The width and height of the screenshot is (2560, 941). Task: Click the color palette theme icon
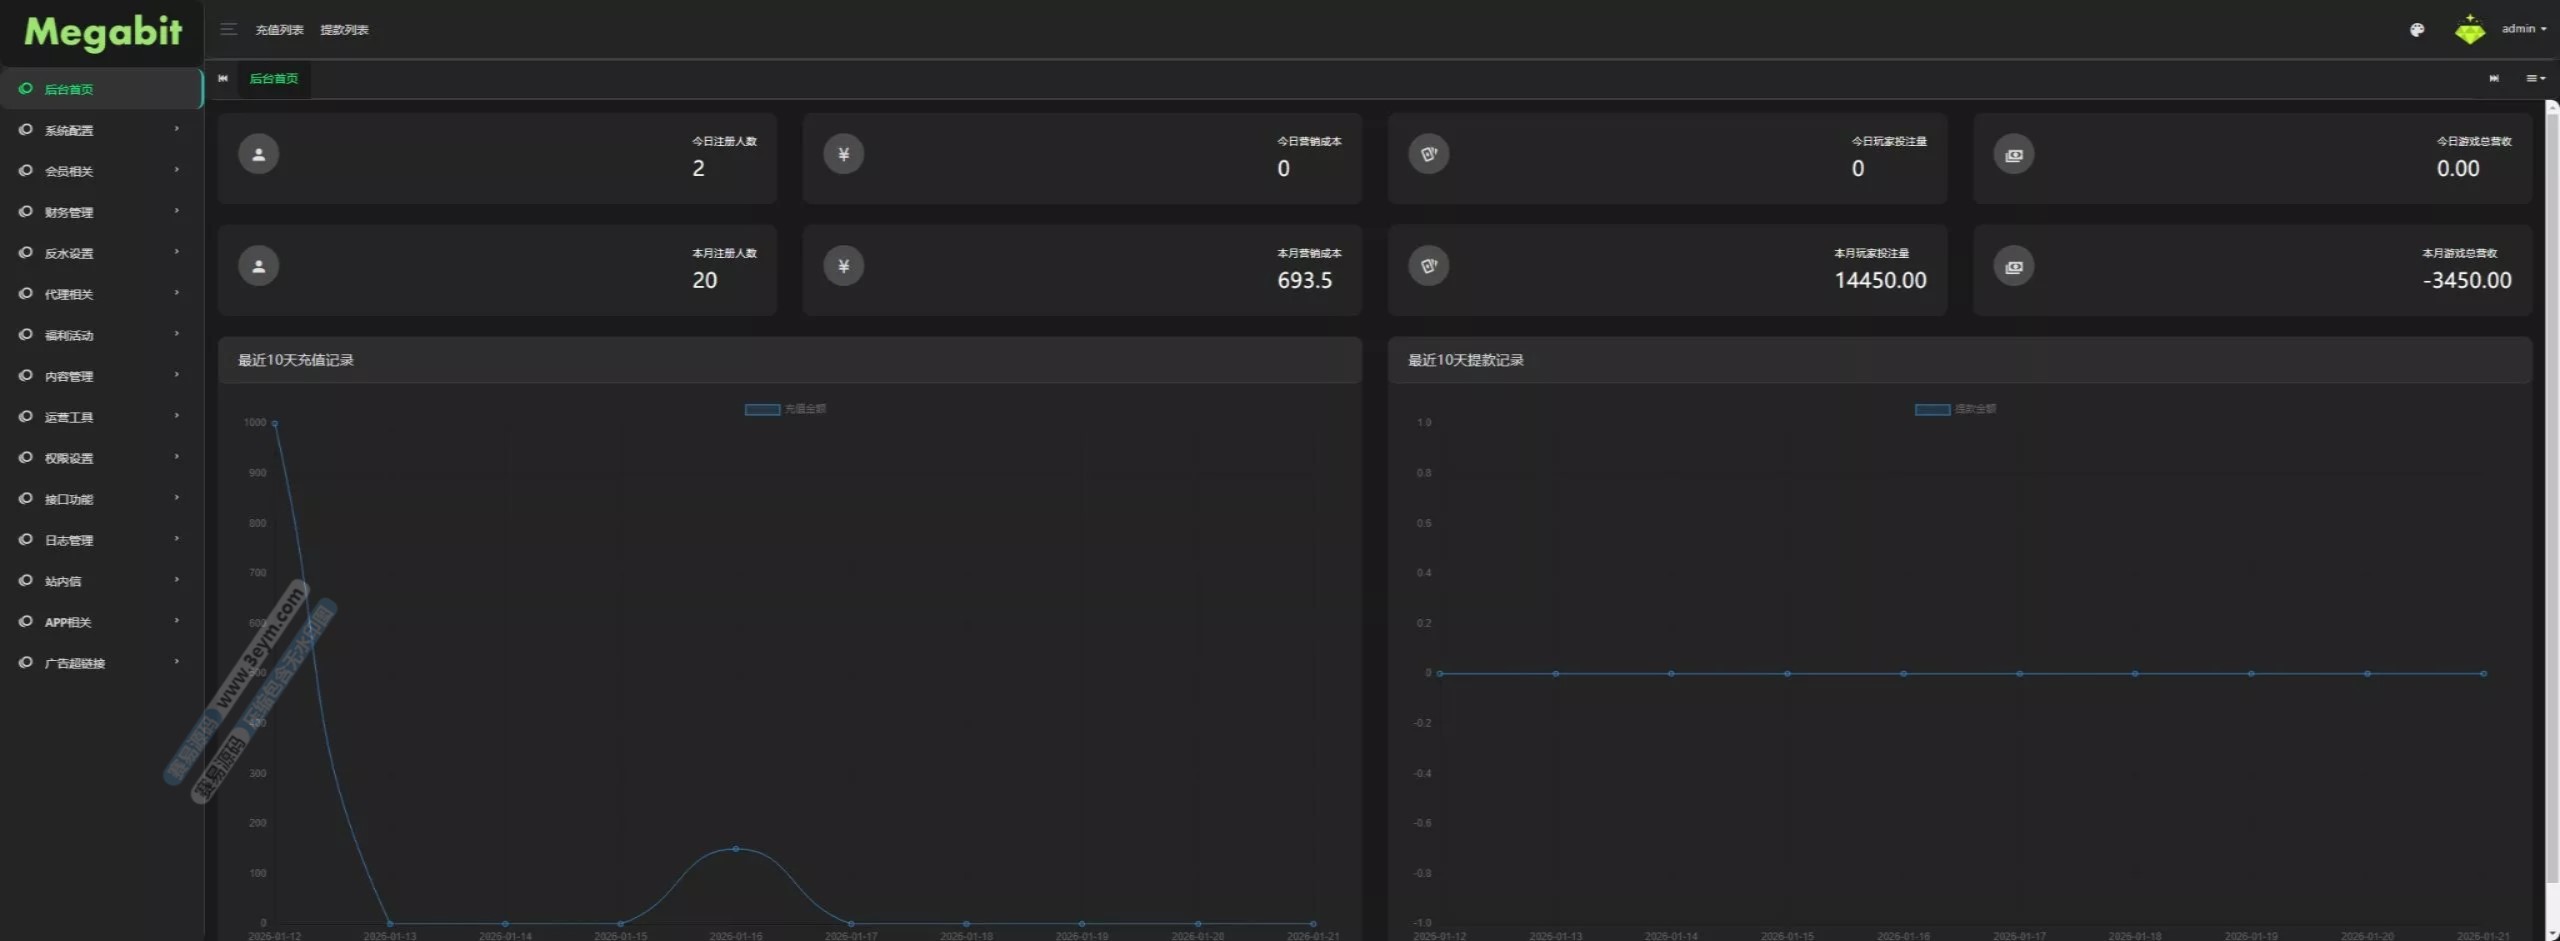tap(2416, 30)
